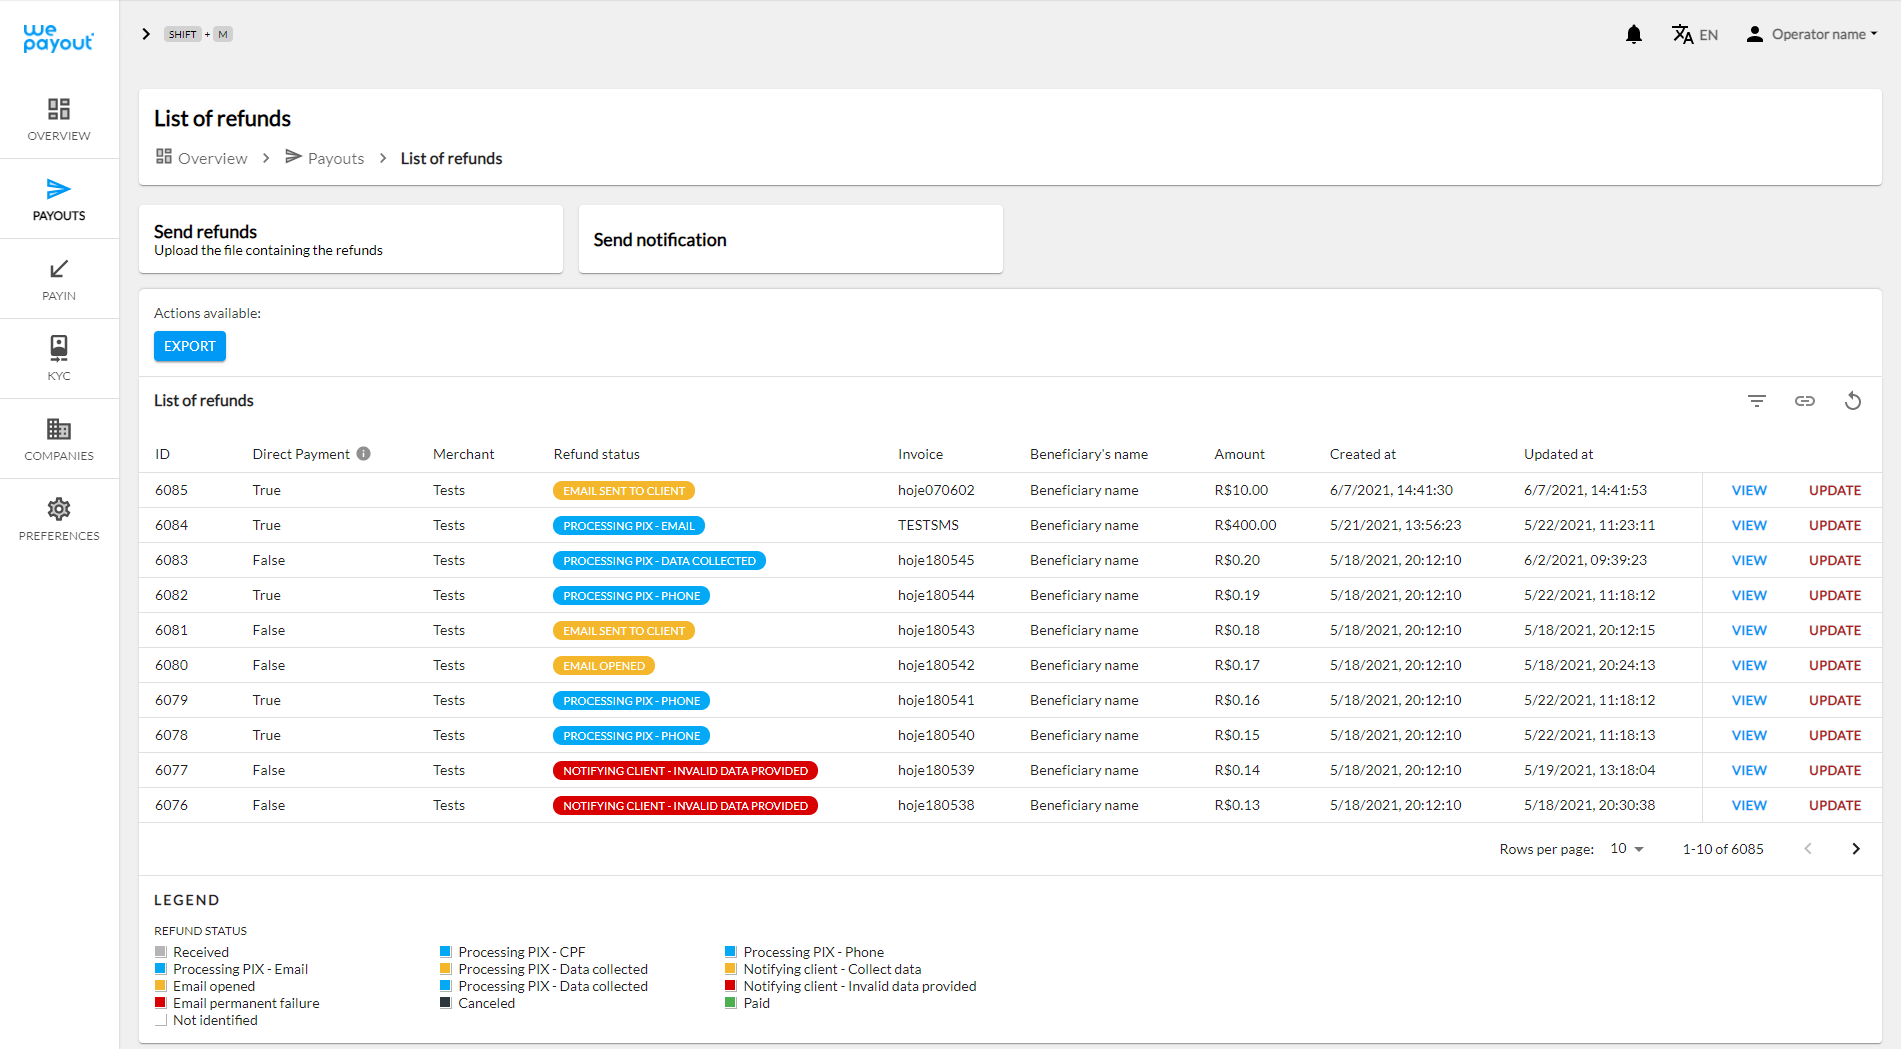Screen dimensions: 1901x1049
Task: Open the Preferences sidebar section
Action: point(59,520)
